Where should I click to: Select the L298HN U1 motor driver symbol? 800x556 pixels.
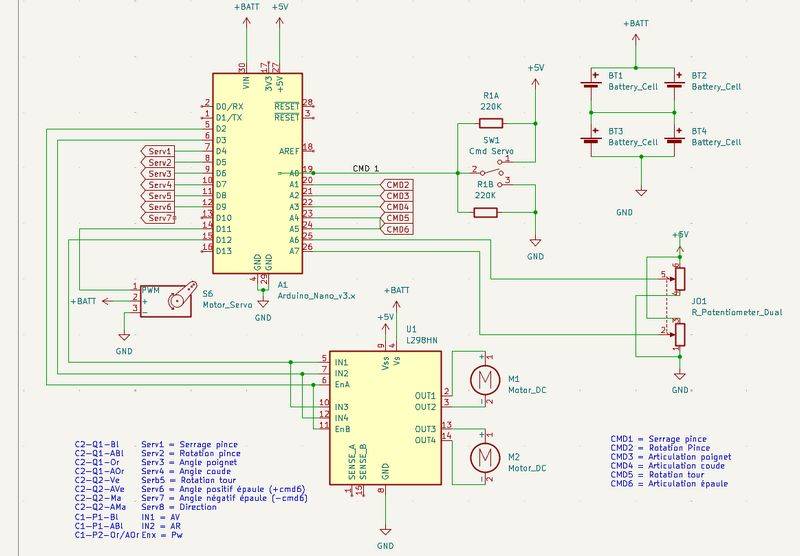385,417
